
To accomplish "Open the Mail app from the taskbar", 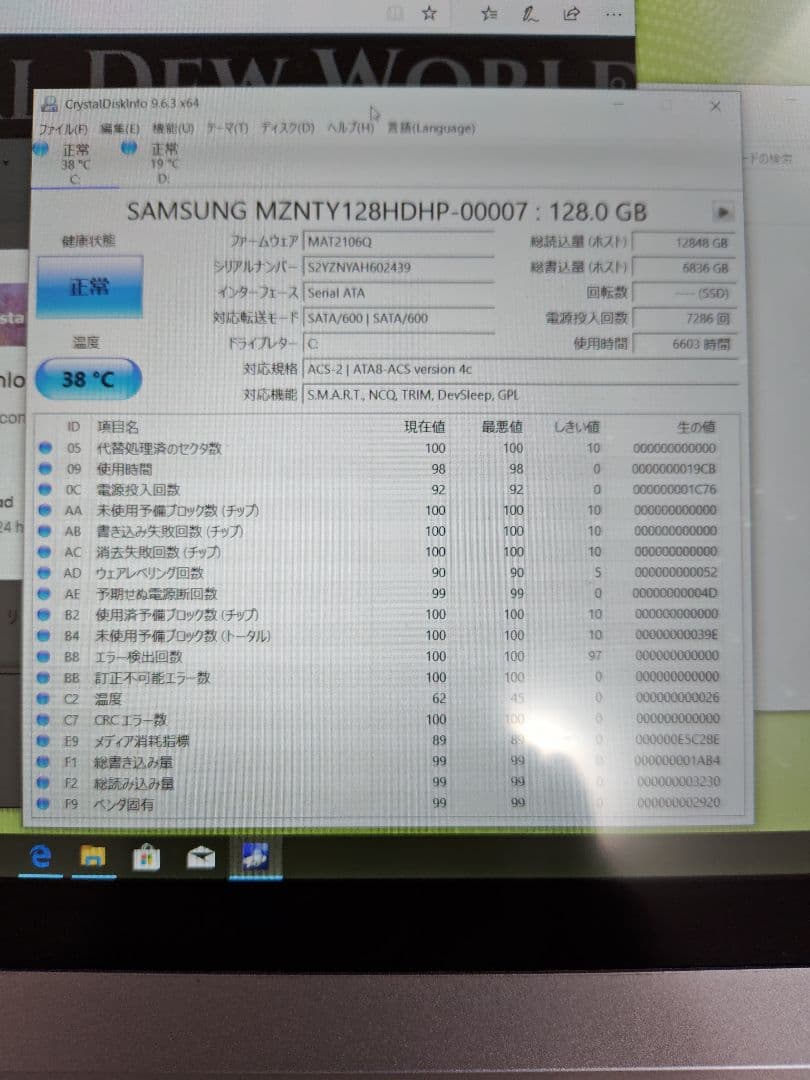I will pos(201,856).
